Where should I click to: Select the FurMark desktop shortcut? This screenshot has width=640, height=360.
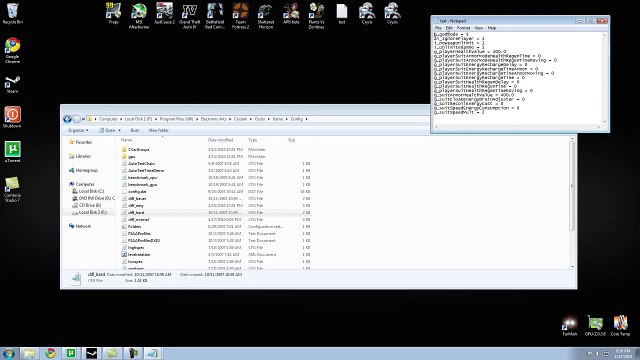570,325
